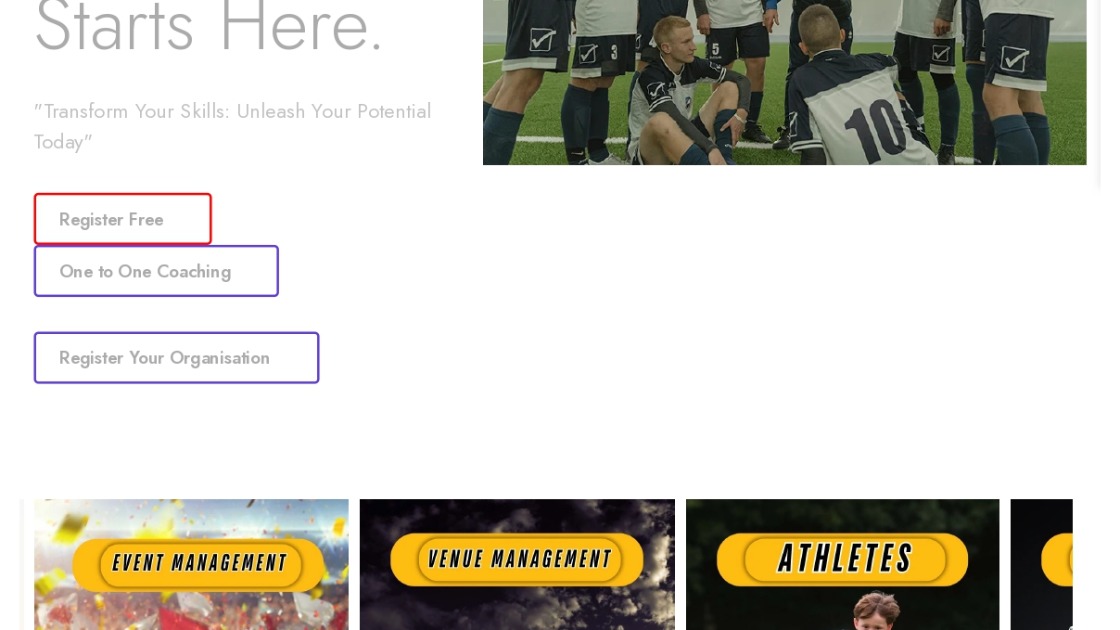Click the number 5 on player's shorts
This screenshot has width=1120, height=630.
point(716,49)
